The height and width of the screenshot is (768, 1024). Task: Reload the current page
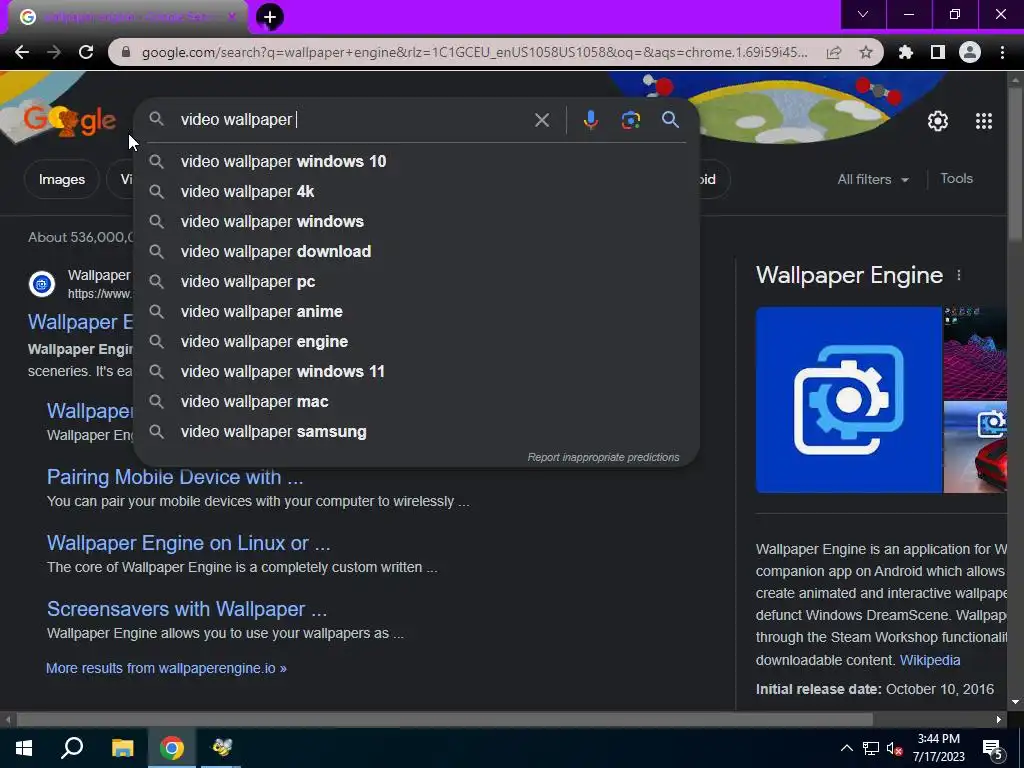pyautogui.click(x=86, y=52)
